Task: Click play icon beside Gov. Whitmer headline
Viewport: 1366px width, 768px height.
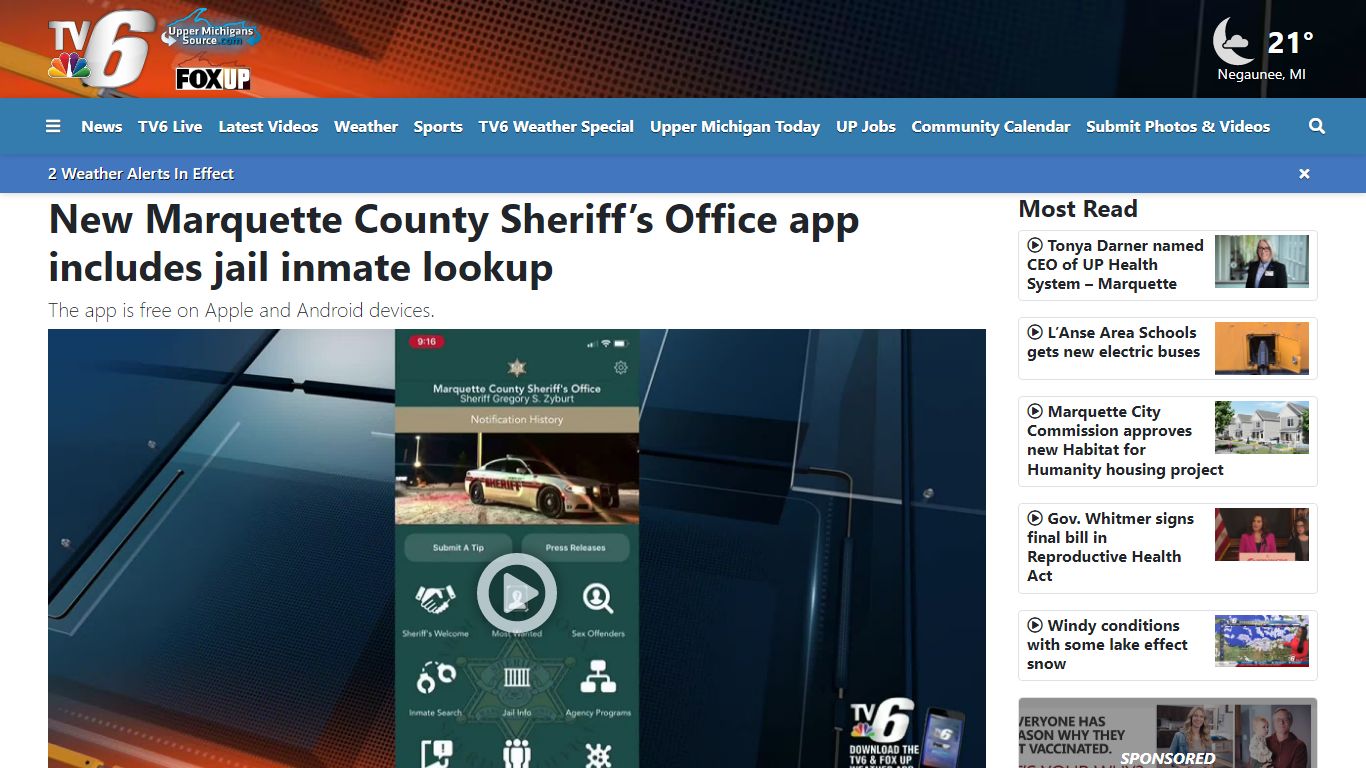Action: pos(1035,518)
